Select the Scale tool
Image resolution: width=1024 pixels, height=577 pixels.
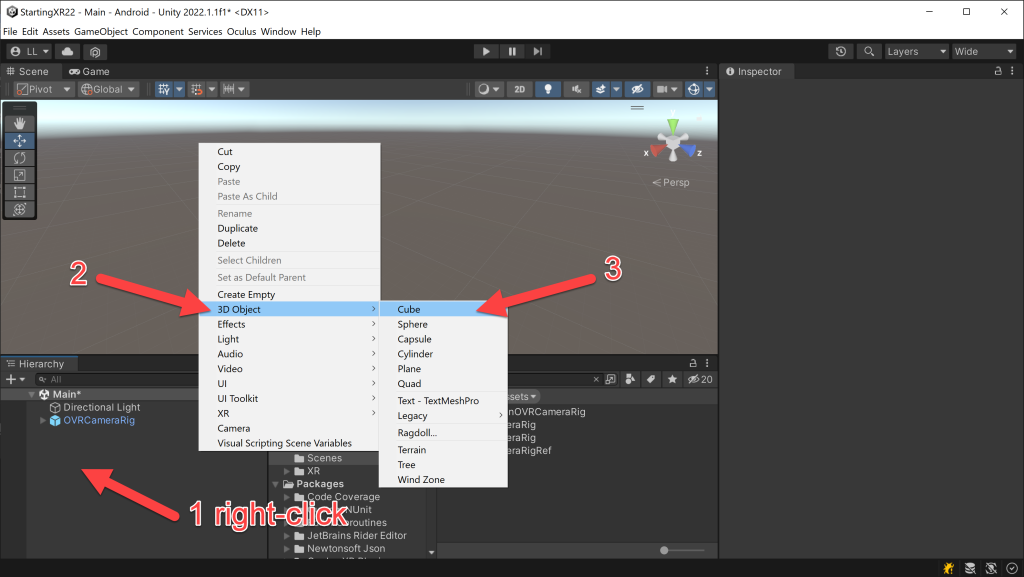[20, 175]
